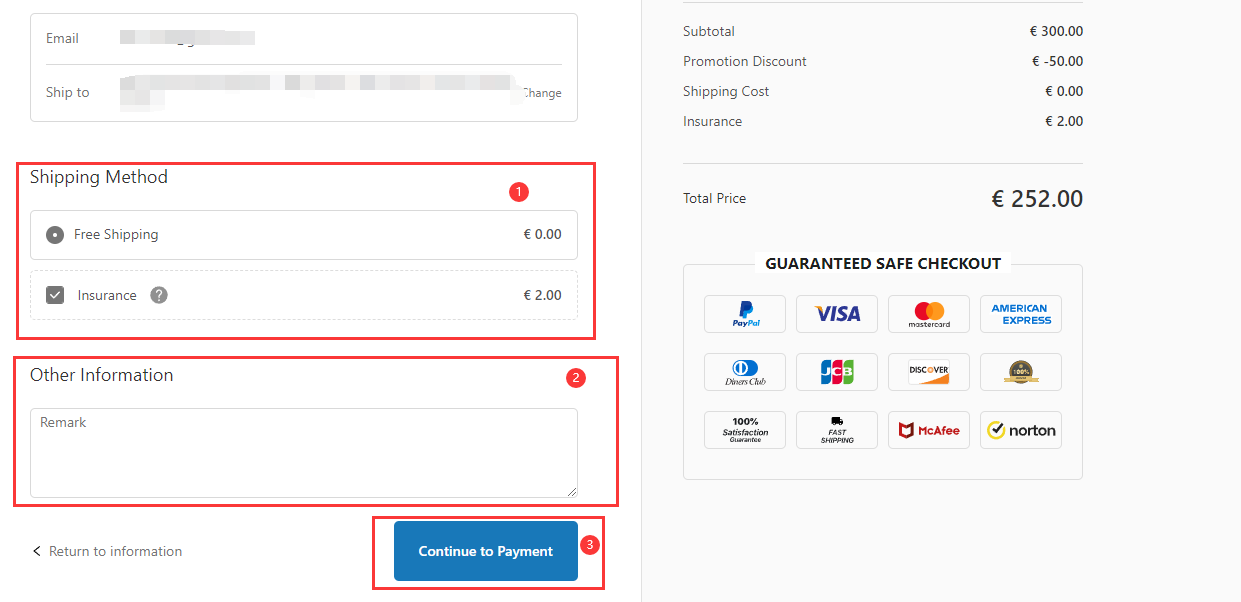Click the McAfee security logo

[x=929, y=430]
